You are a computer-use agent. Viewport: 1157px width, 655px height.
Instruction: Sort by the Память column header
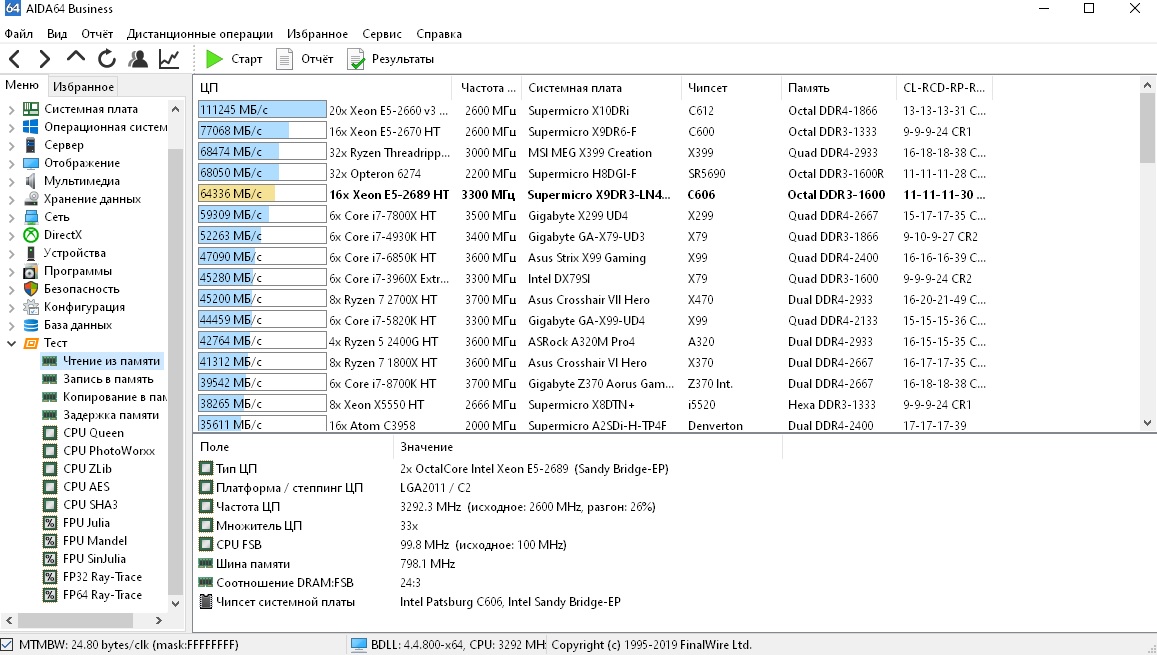coord(837,88)
